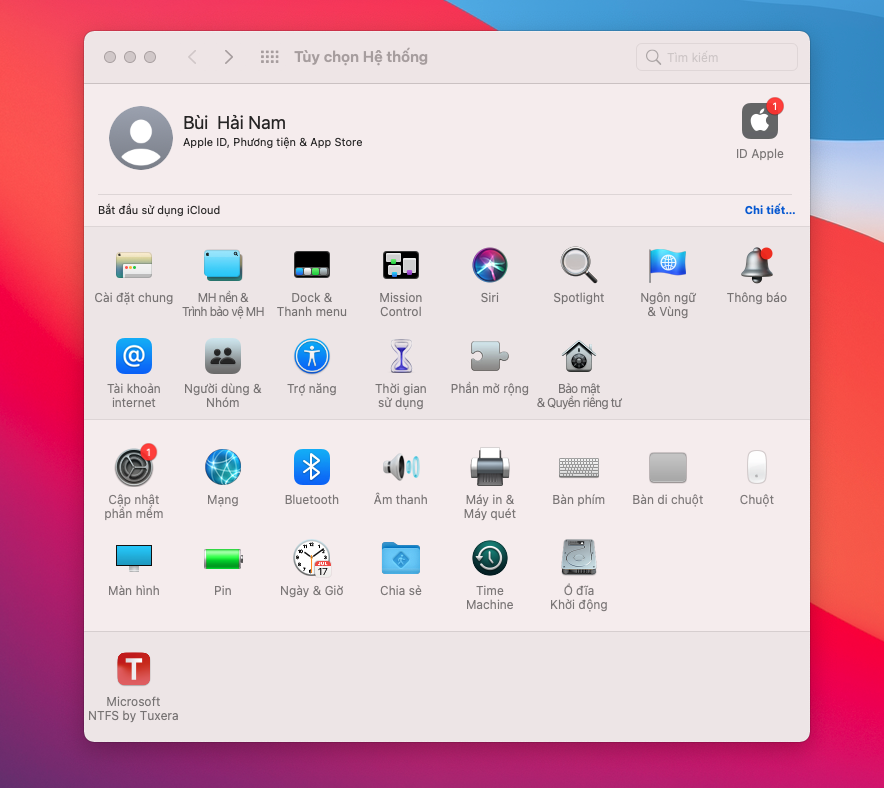Click Bắt đầu sử dụng iCloud text
Image resolution: width=884 pixels, height=788 pixels.
(159, 210)
